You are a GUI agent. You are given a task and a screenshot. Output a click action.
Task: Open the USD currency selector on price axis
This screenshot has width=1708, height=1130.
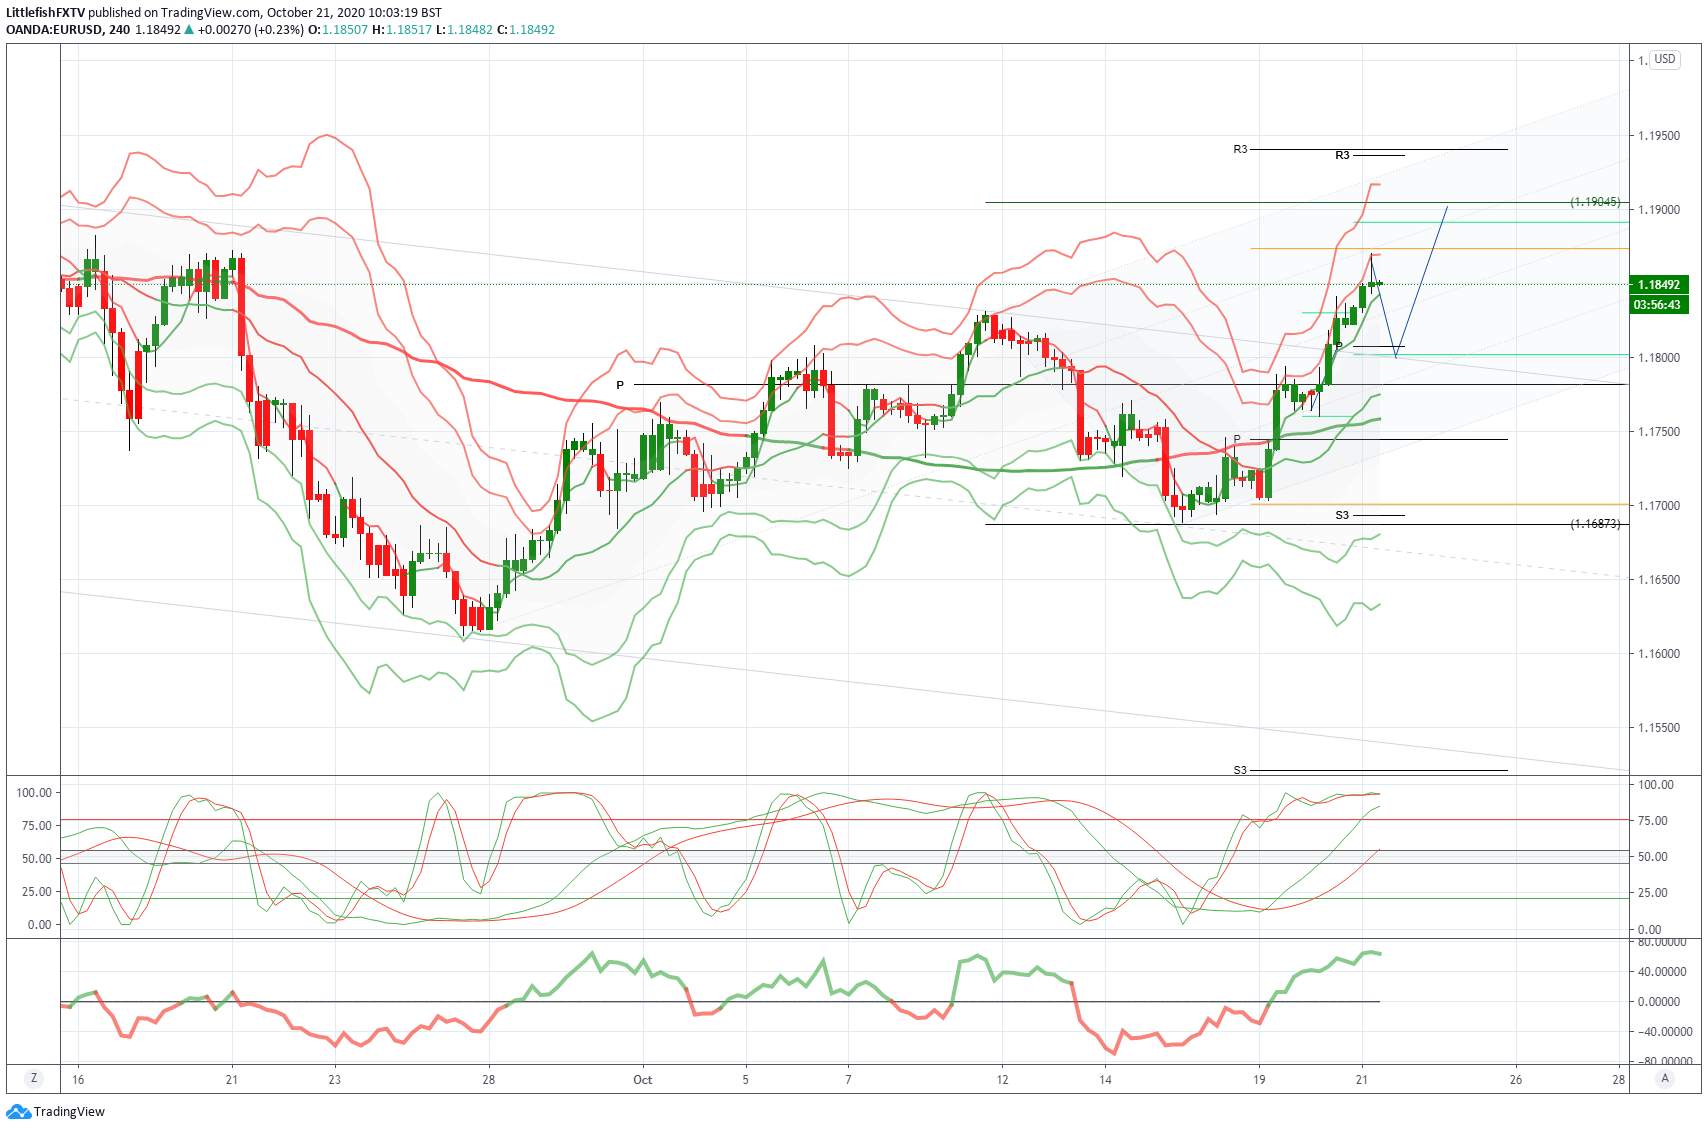(1665, 59)
